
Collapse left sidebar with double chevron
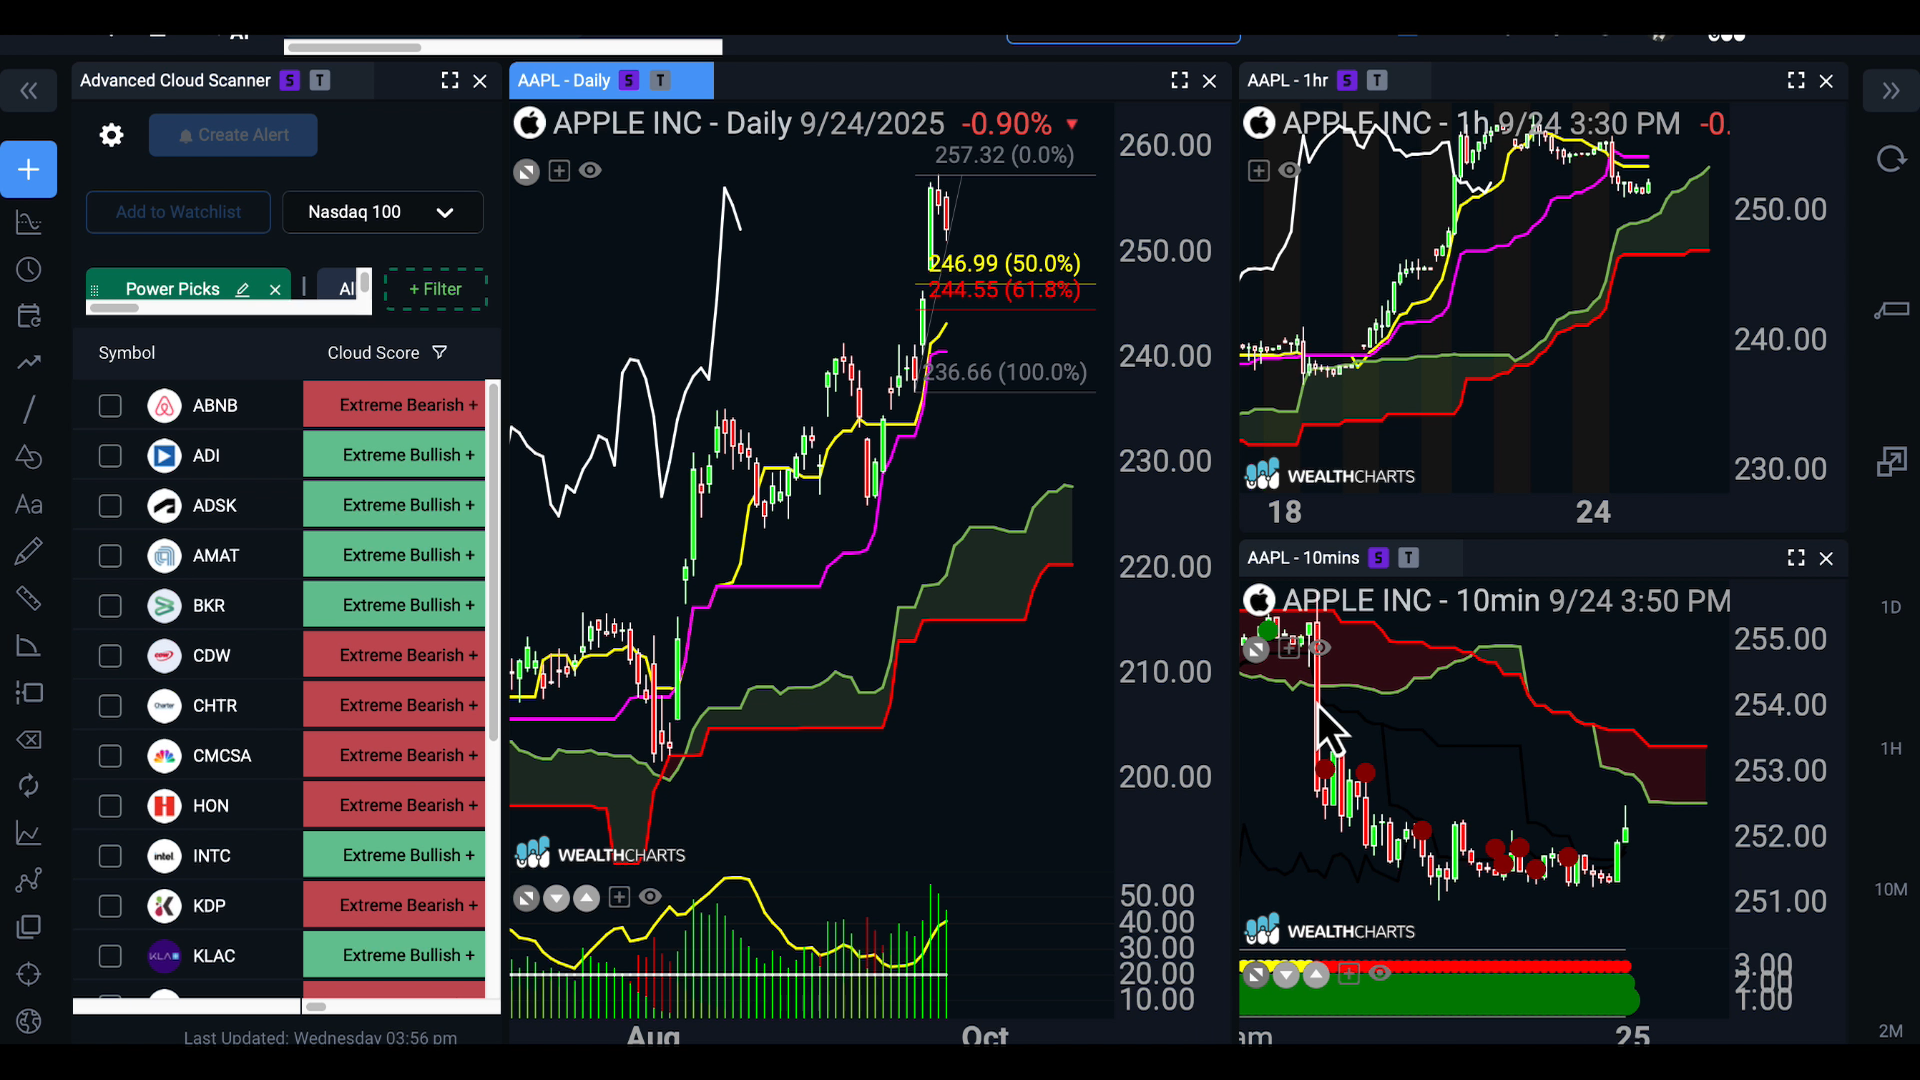(x=29, y=92)
